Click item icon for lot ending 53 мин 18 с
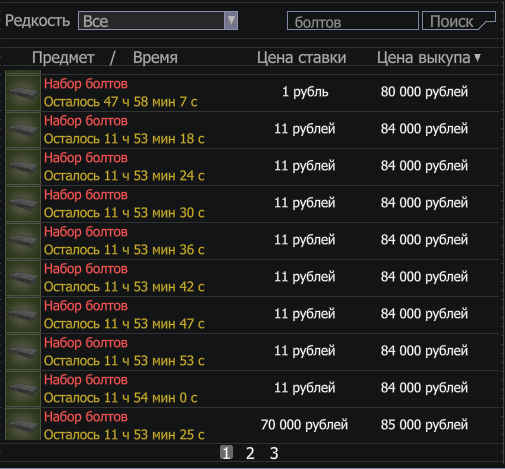Screen dimensions: 505x469 23,130
